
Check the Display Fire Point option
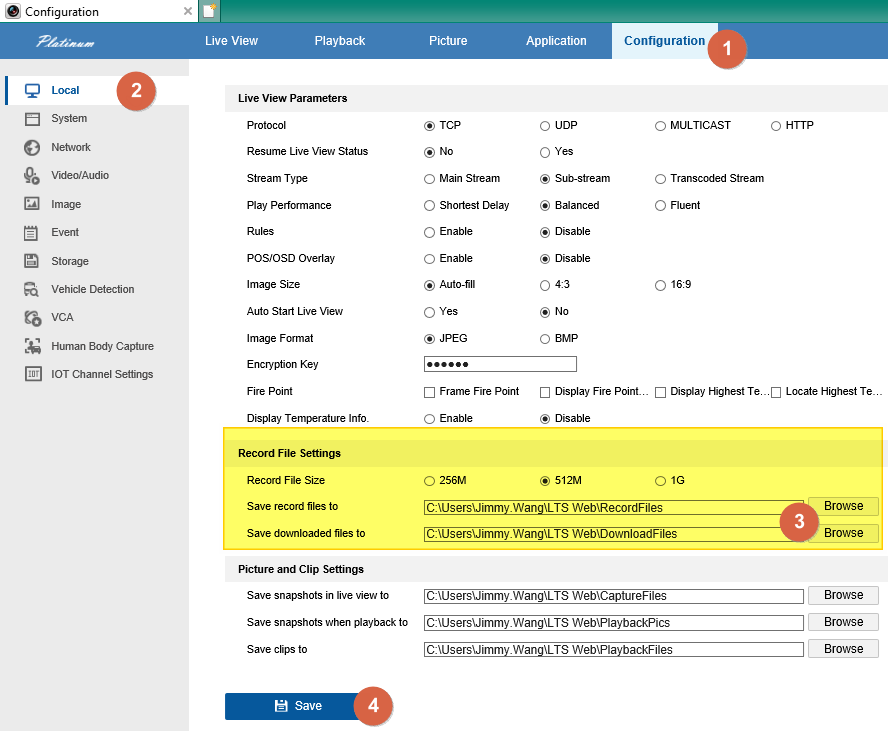coord(545,392)
